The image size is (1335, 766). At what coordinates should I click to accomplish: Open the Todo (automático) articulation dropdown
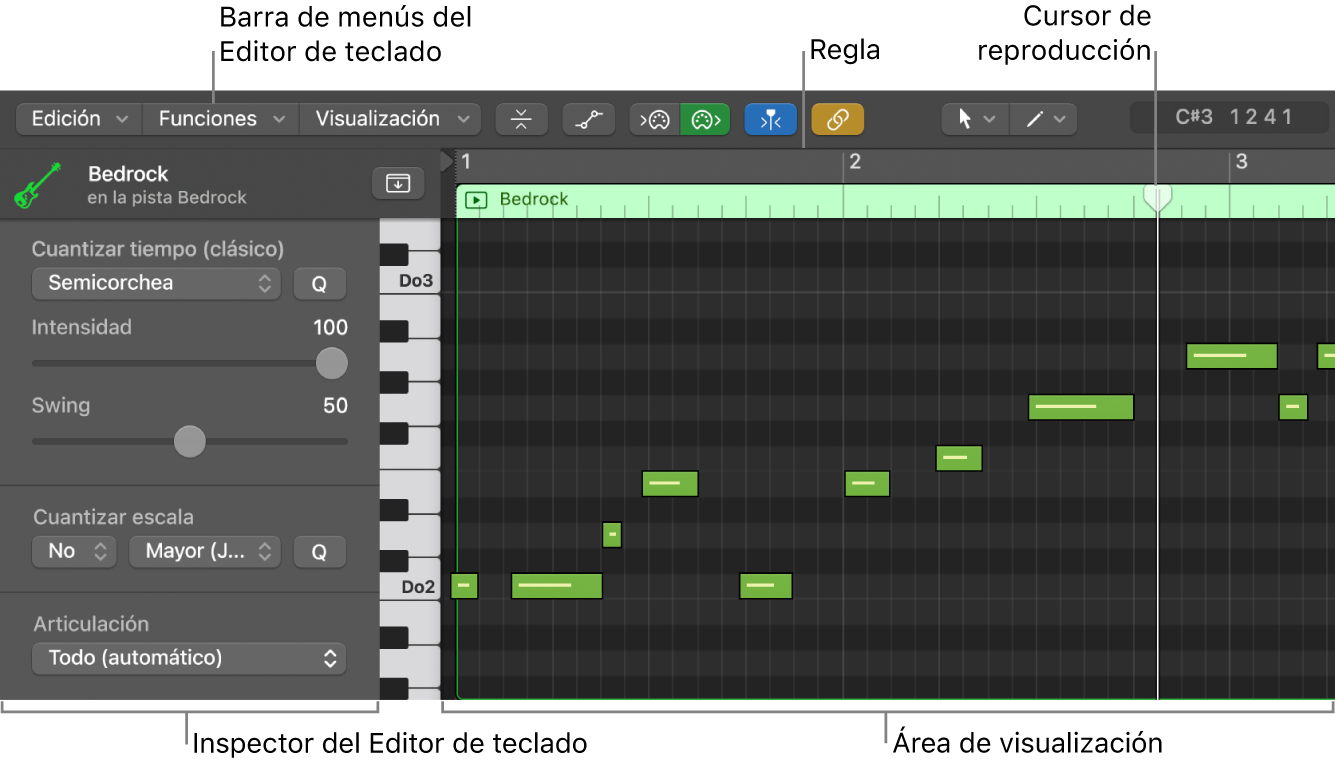click(x=189, y=658)
